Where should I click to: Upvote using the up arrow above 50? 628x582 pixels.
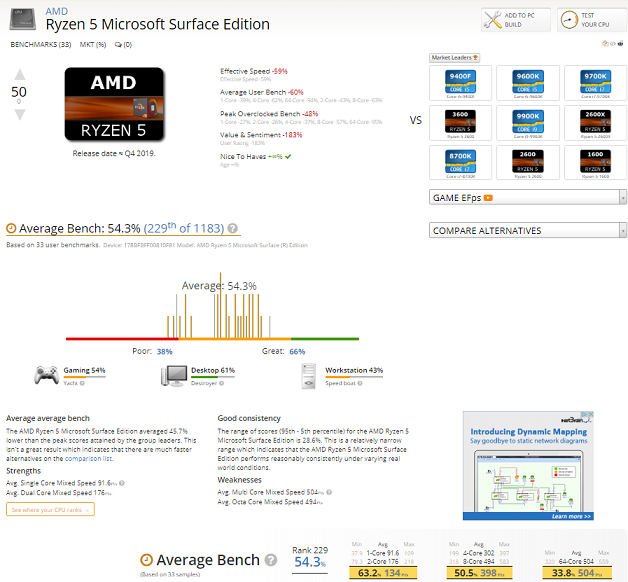20,75
